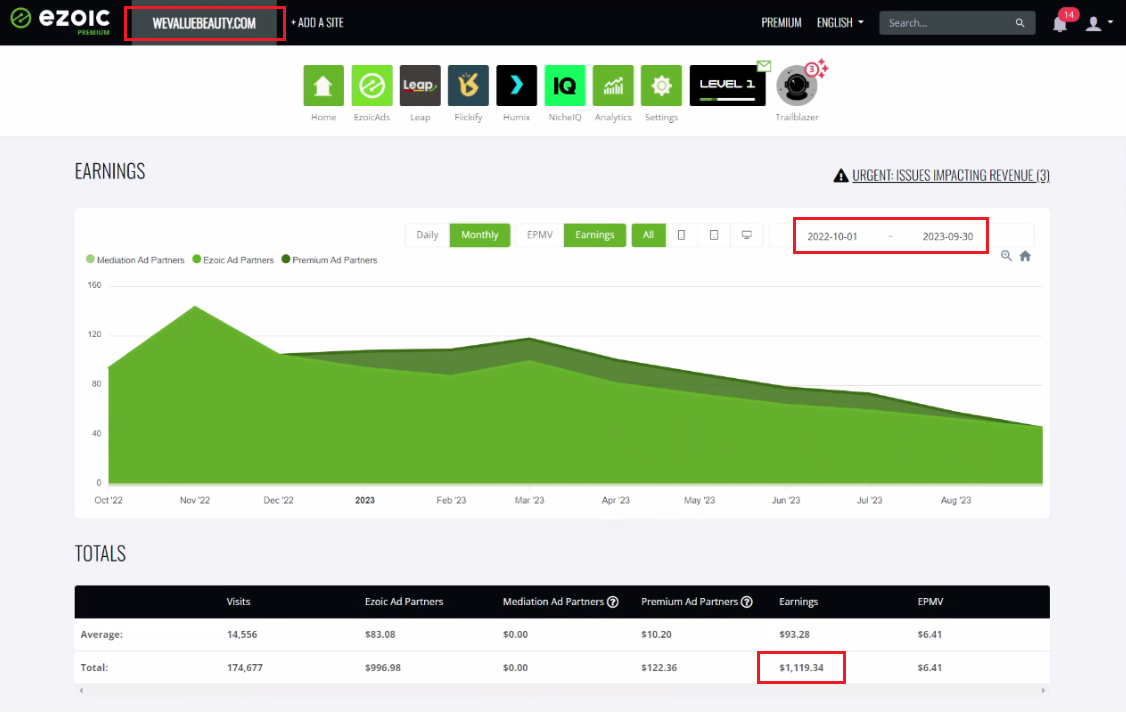This screenshot has height=714, width=1126.
Task: Filter by desktop monitor icon
Action: pyautogui.click(x=746, y=235)
